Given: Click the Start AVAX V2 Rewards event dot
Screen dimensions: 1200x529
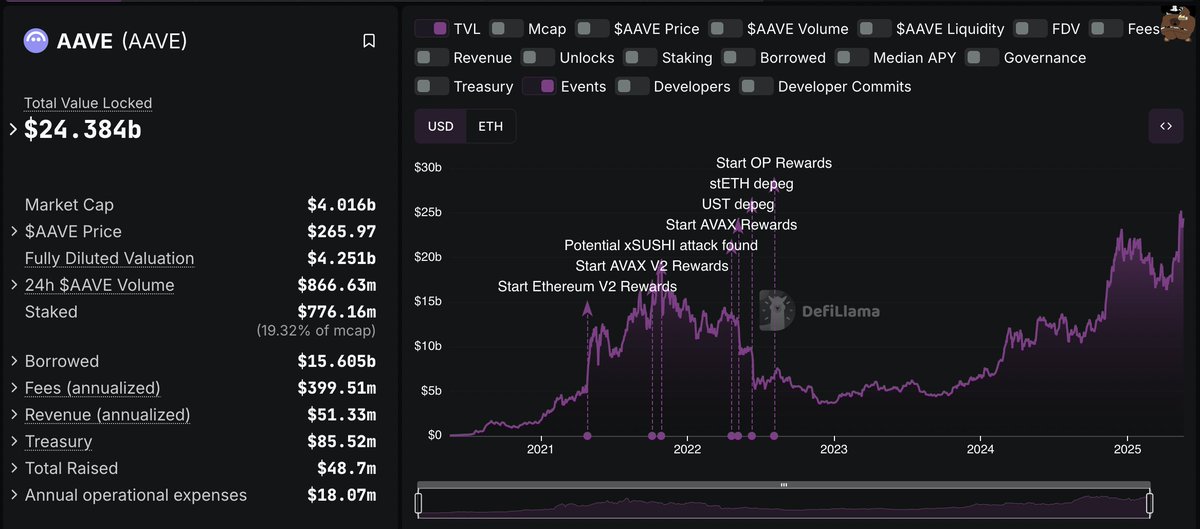Looking at the screenshot, I should coord(652,436).
